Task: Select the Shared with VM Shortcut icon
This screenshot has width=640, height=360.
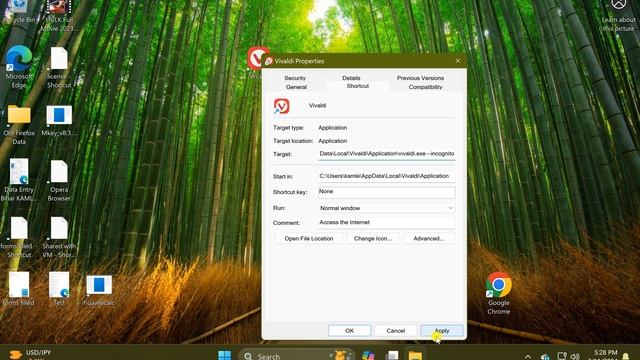Action: [59, 237]
